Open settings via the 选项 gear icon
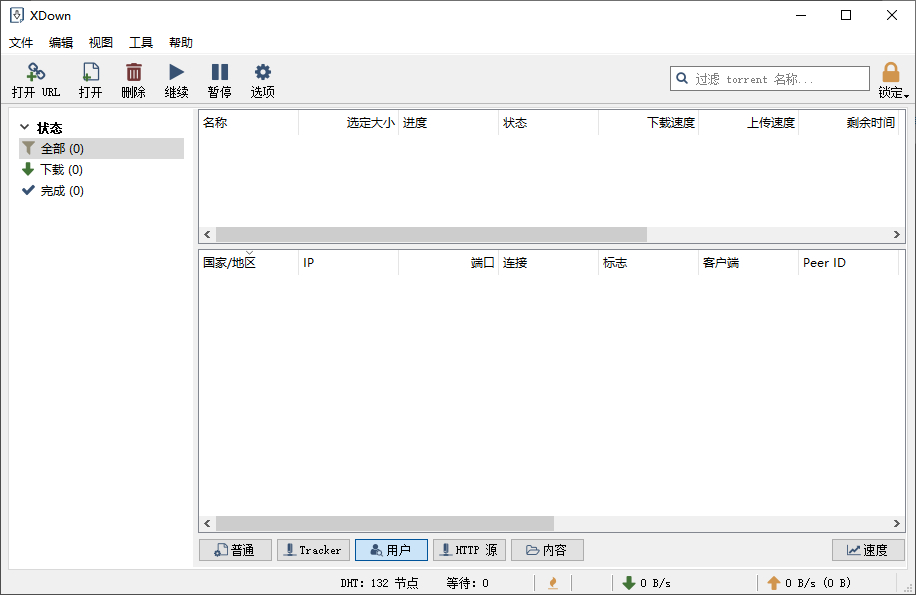 [x=263, y=72]
